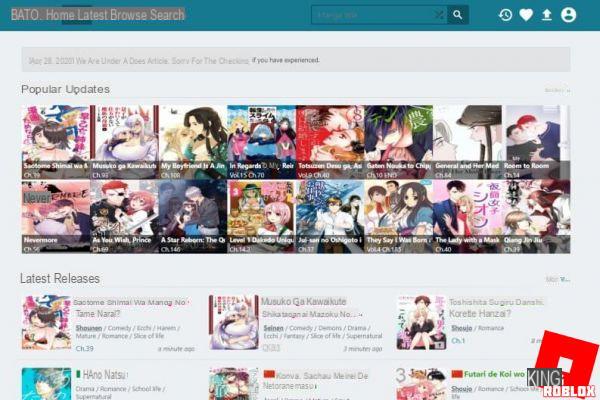Click the upload arrow icon
Screen dimensions: 600x400
(547, 15)
